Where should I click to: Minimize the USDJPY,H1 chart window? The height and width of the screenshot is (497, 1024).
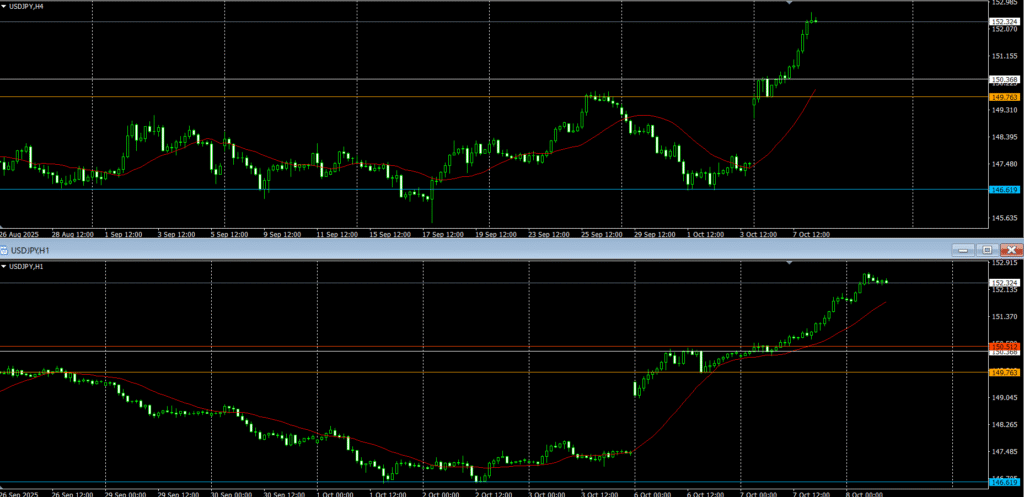click(x=962, y=249)
